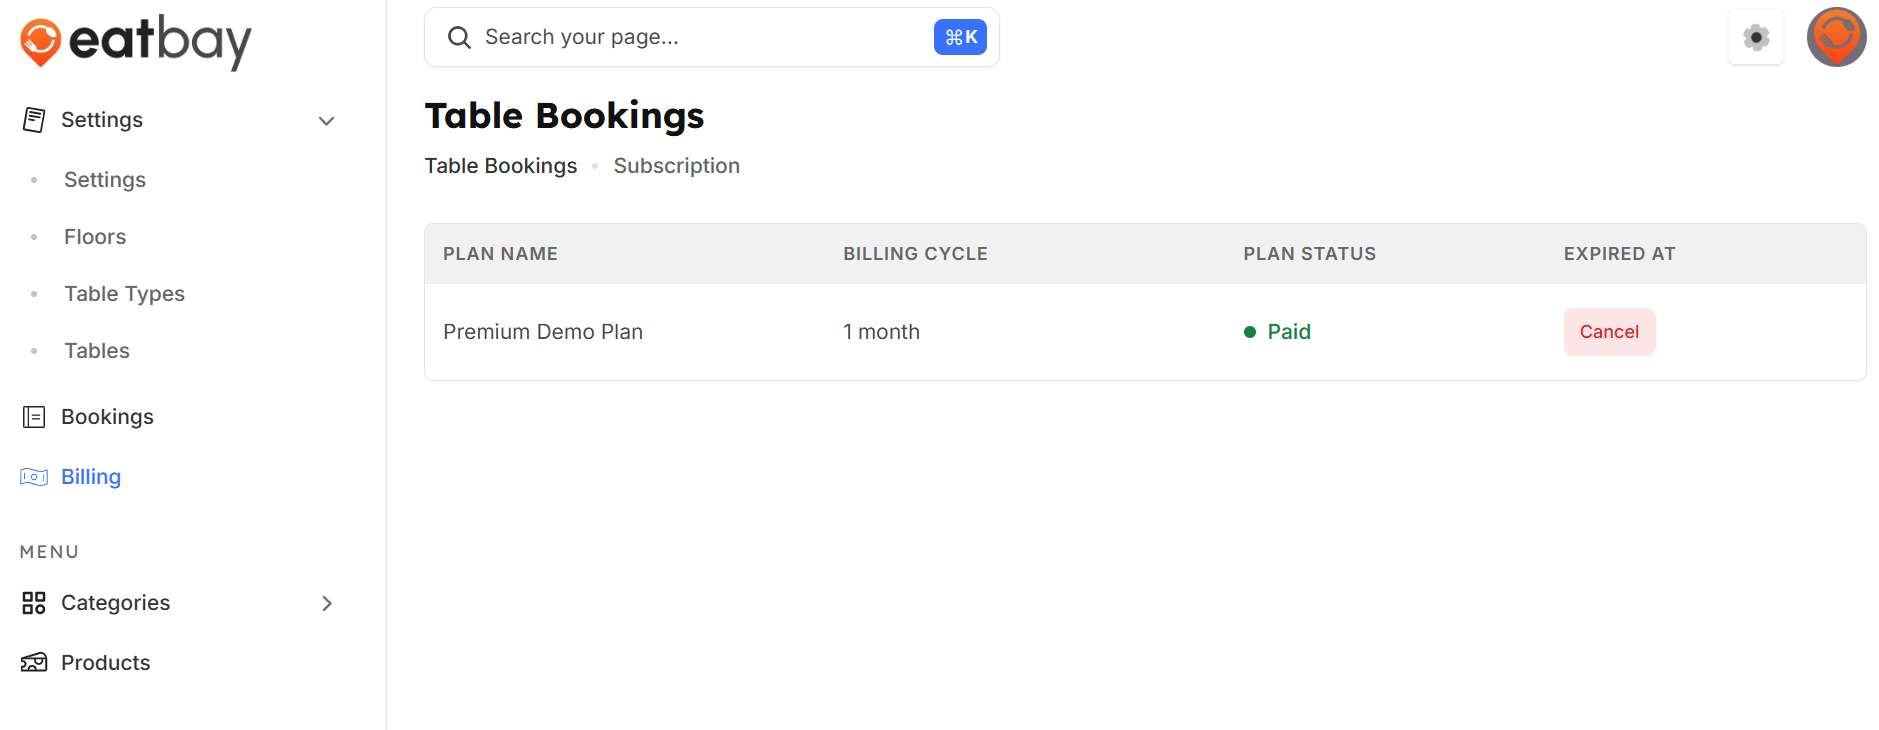
Task: Expand the Categories submenu arrow
Action: tap(326, 603)
